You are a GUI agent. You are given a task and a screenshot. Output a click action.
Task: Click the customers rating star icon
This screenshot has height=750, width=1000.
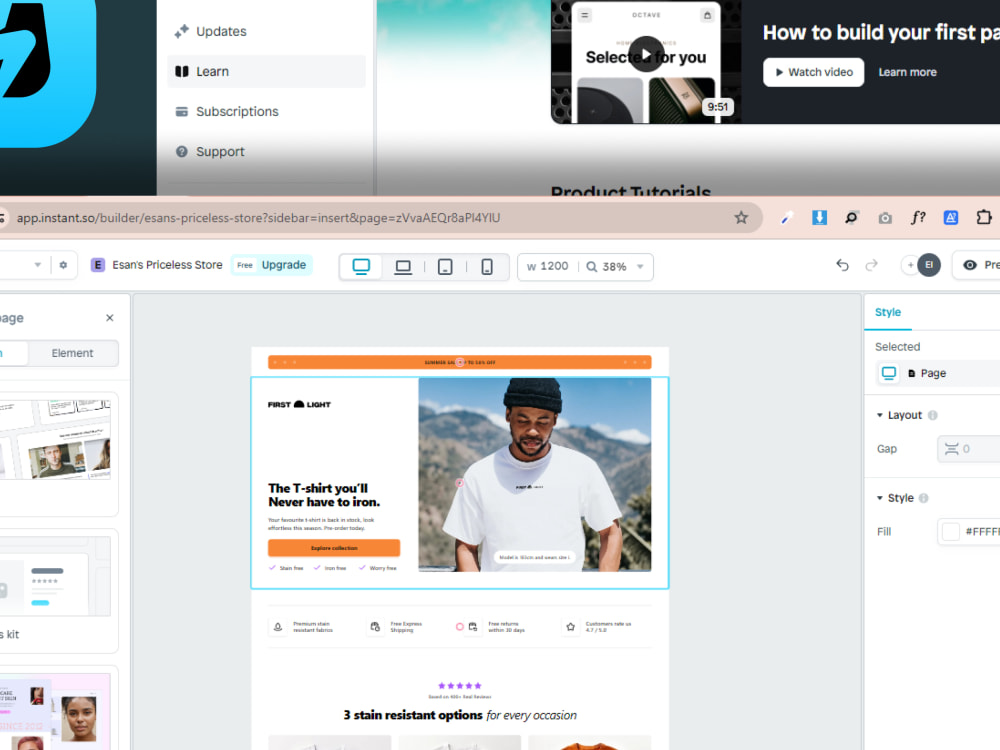tap(570, 627)
